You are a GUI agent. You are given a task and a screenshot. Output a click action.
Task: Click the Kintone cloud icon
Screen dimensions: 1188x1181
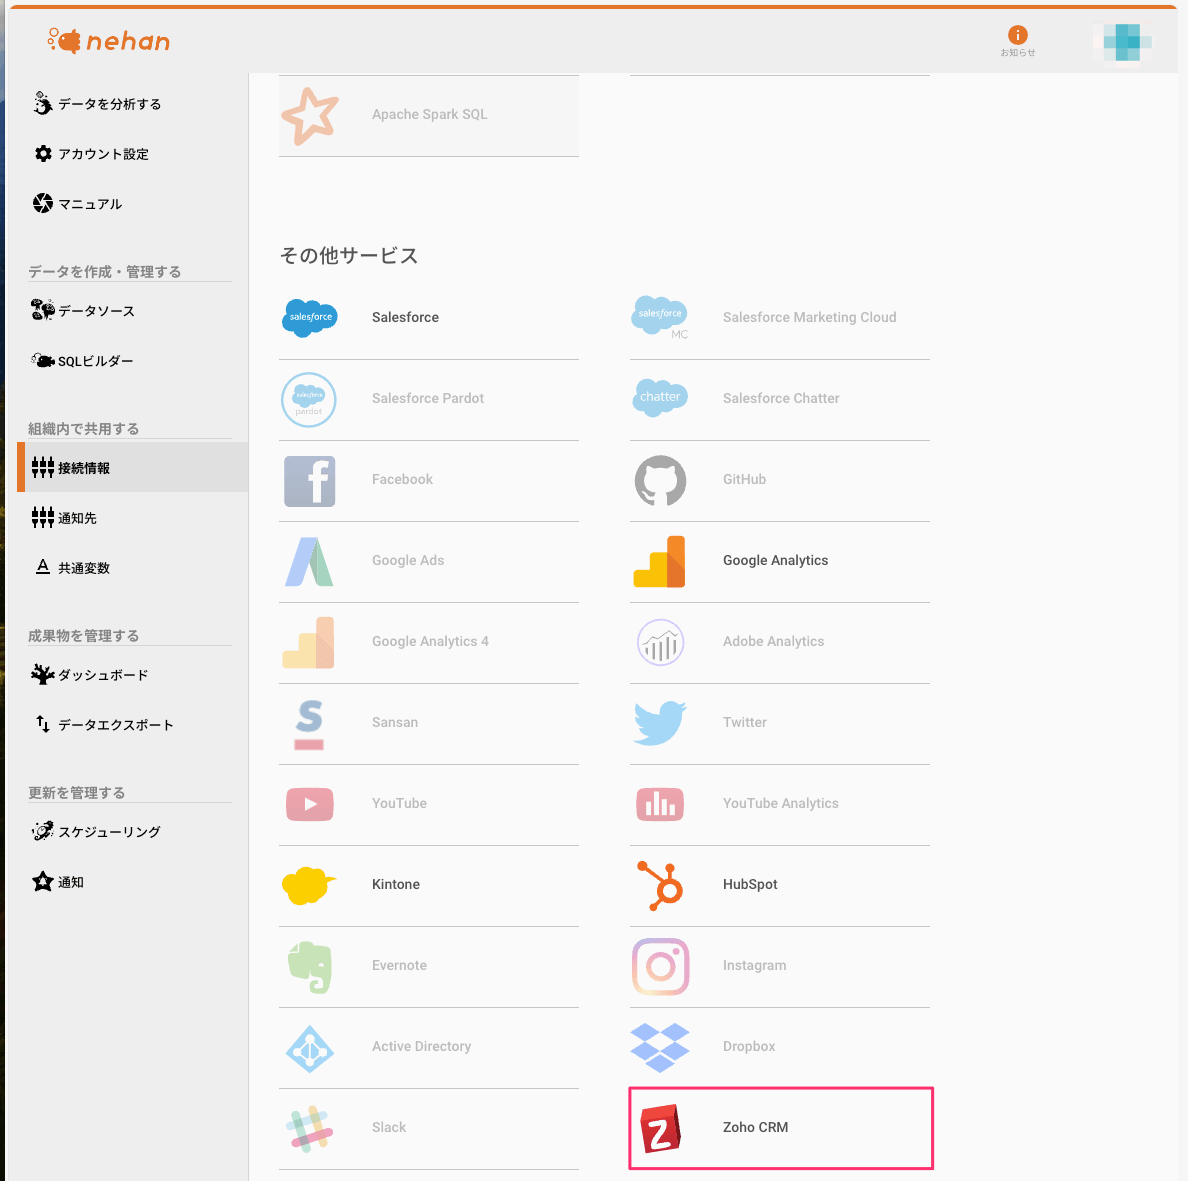(308, 886)
